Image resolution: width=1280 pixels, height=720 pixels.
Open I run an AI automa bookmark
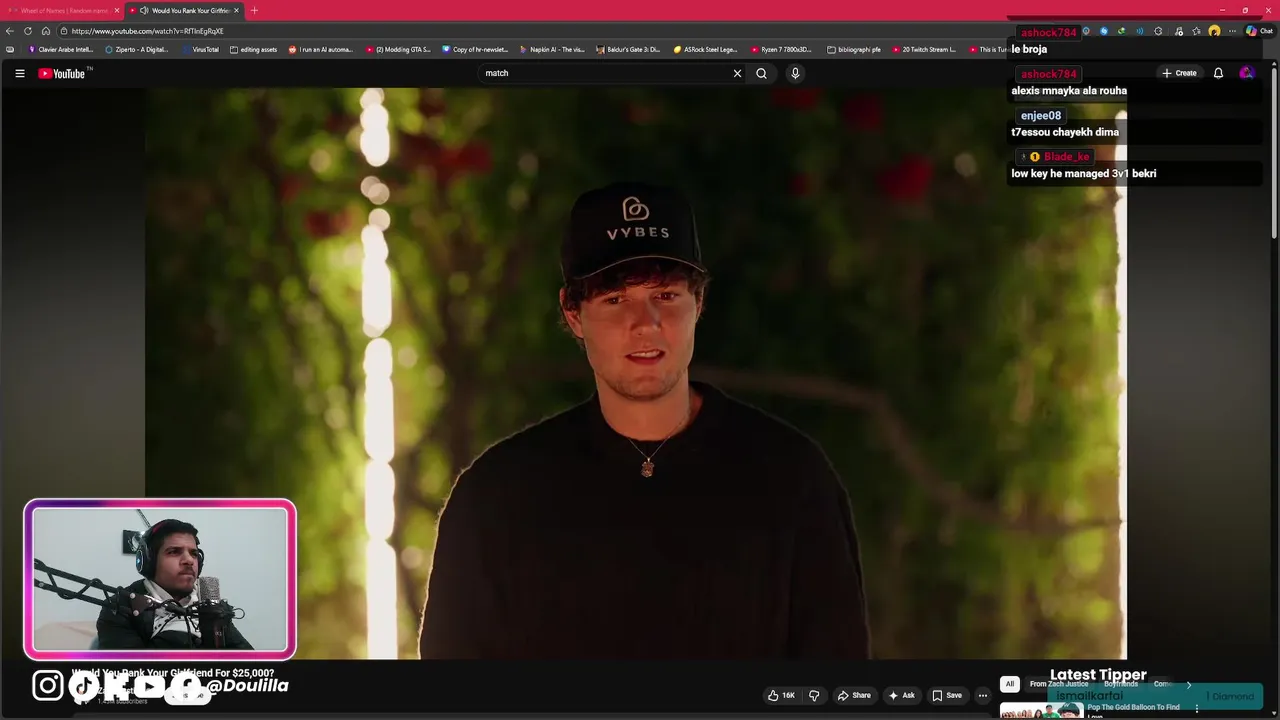pos(321,49)
